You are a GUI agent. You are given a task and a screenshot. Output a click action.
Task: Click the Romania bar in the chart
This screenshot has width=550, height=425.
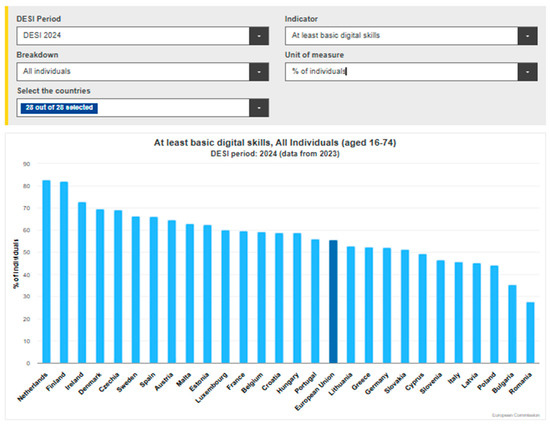[530, 333]
